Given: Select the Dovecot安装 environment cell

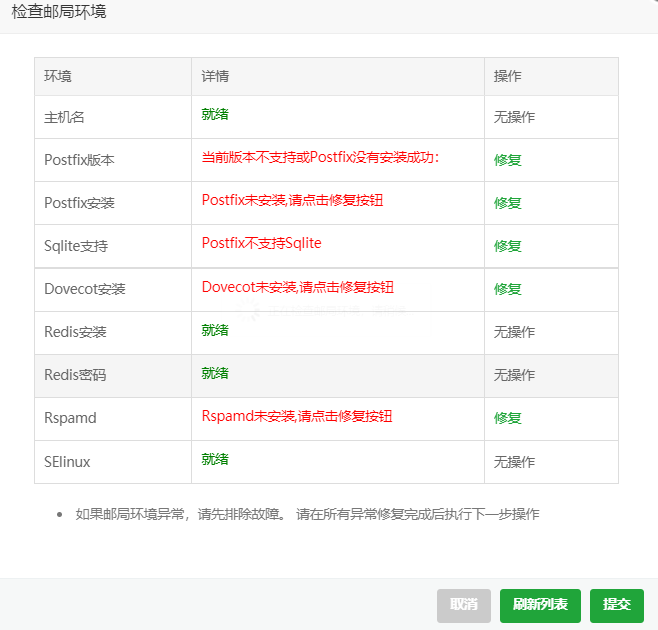Looking at the screenshot, I should click(x=113, y=290).
